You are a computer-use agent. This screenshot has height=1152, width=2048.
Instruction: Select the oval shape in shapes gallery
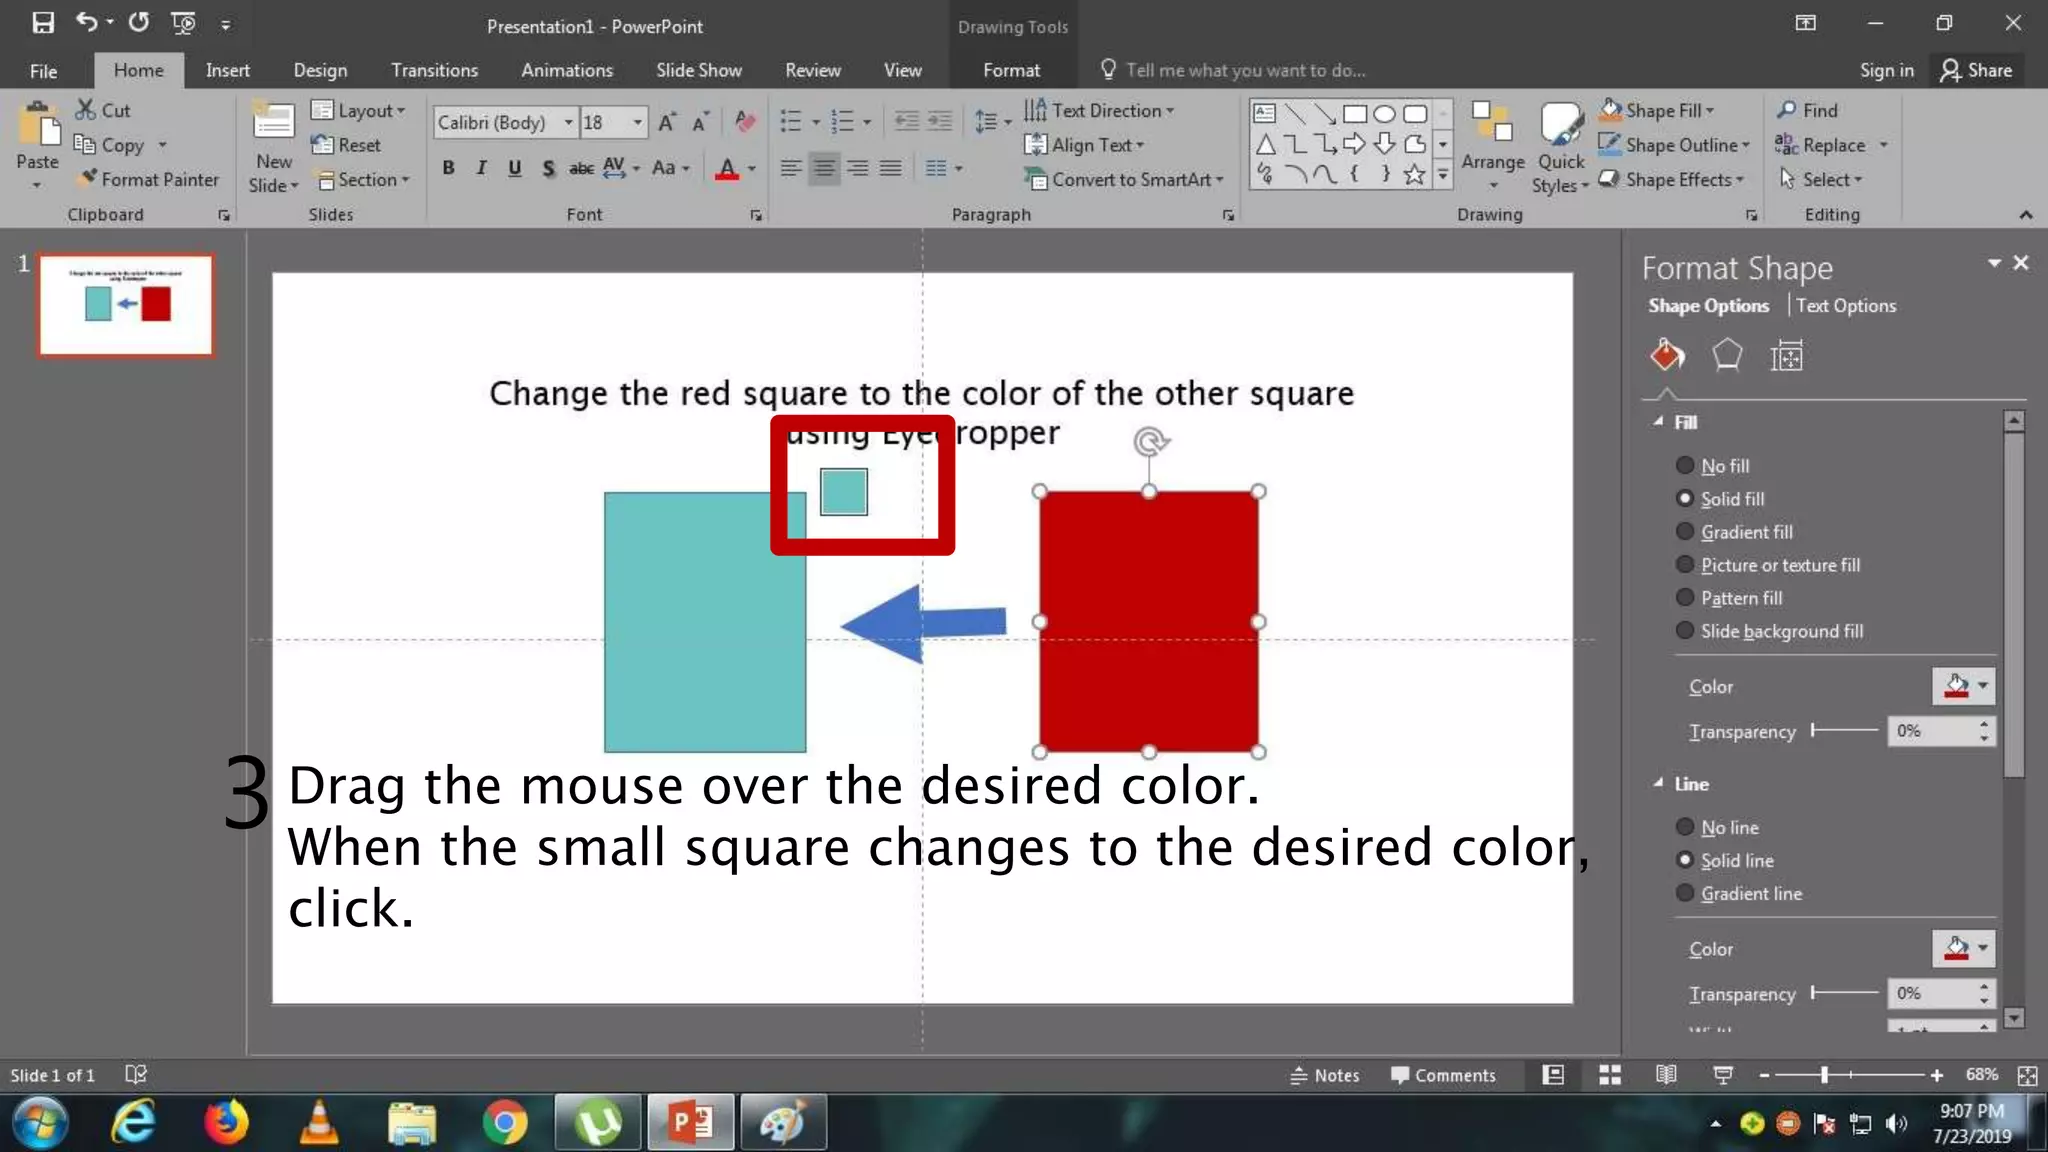(1384, 113)
